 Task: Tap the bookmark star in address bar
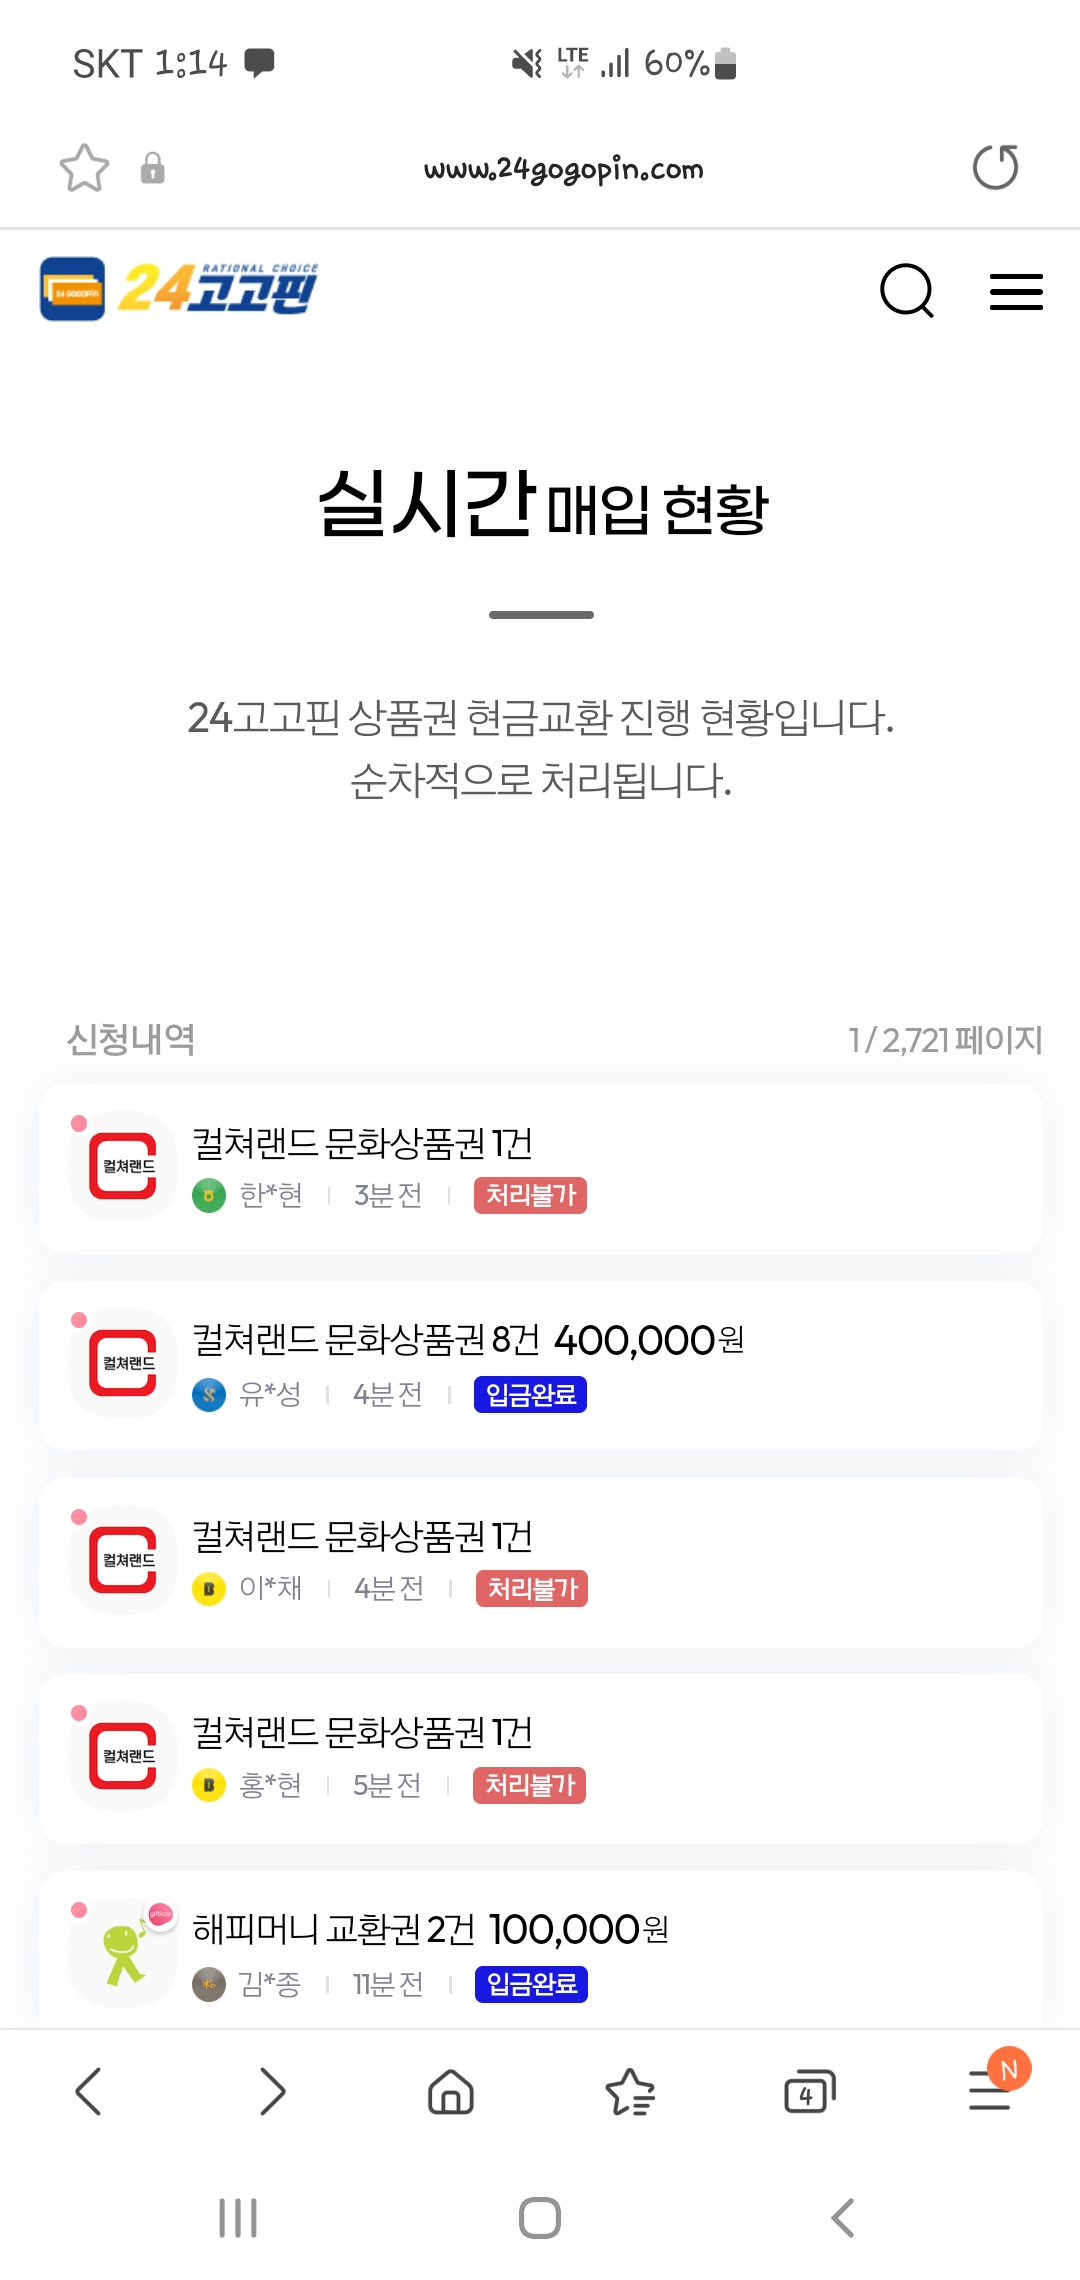point(84,168)
